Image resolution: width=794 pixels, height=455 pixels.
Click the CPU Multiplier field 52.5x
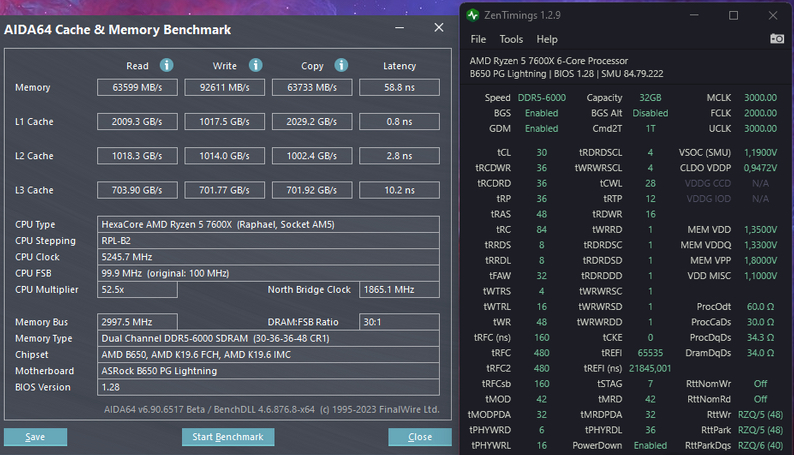tap(137, 289)
